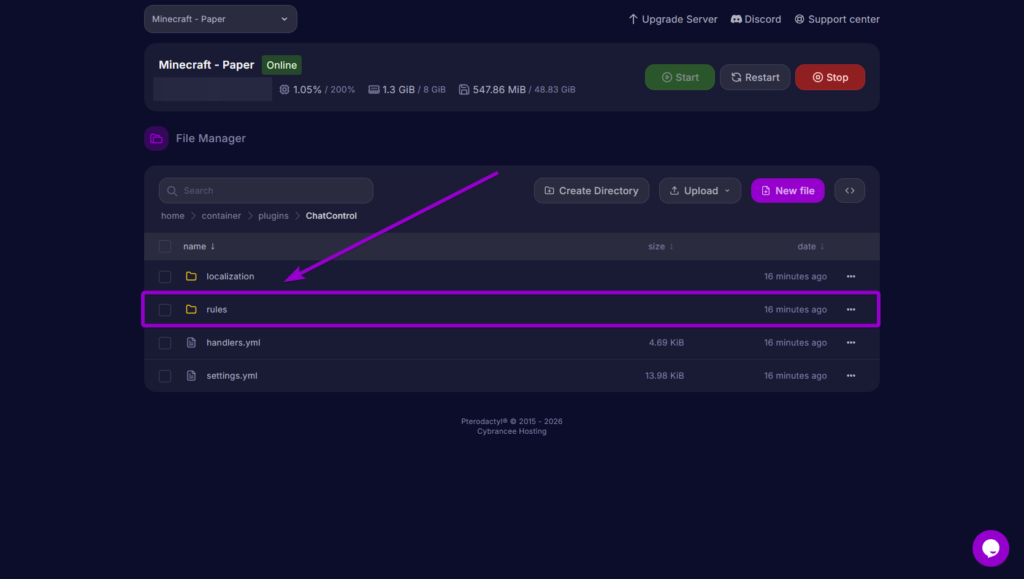Open the actions menu for handlers.yml
The width and height of the screenshot is (1024, 579).
click(x=851, y=342)
